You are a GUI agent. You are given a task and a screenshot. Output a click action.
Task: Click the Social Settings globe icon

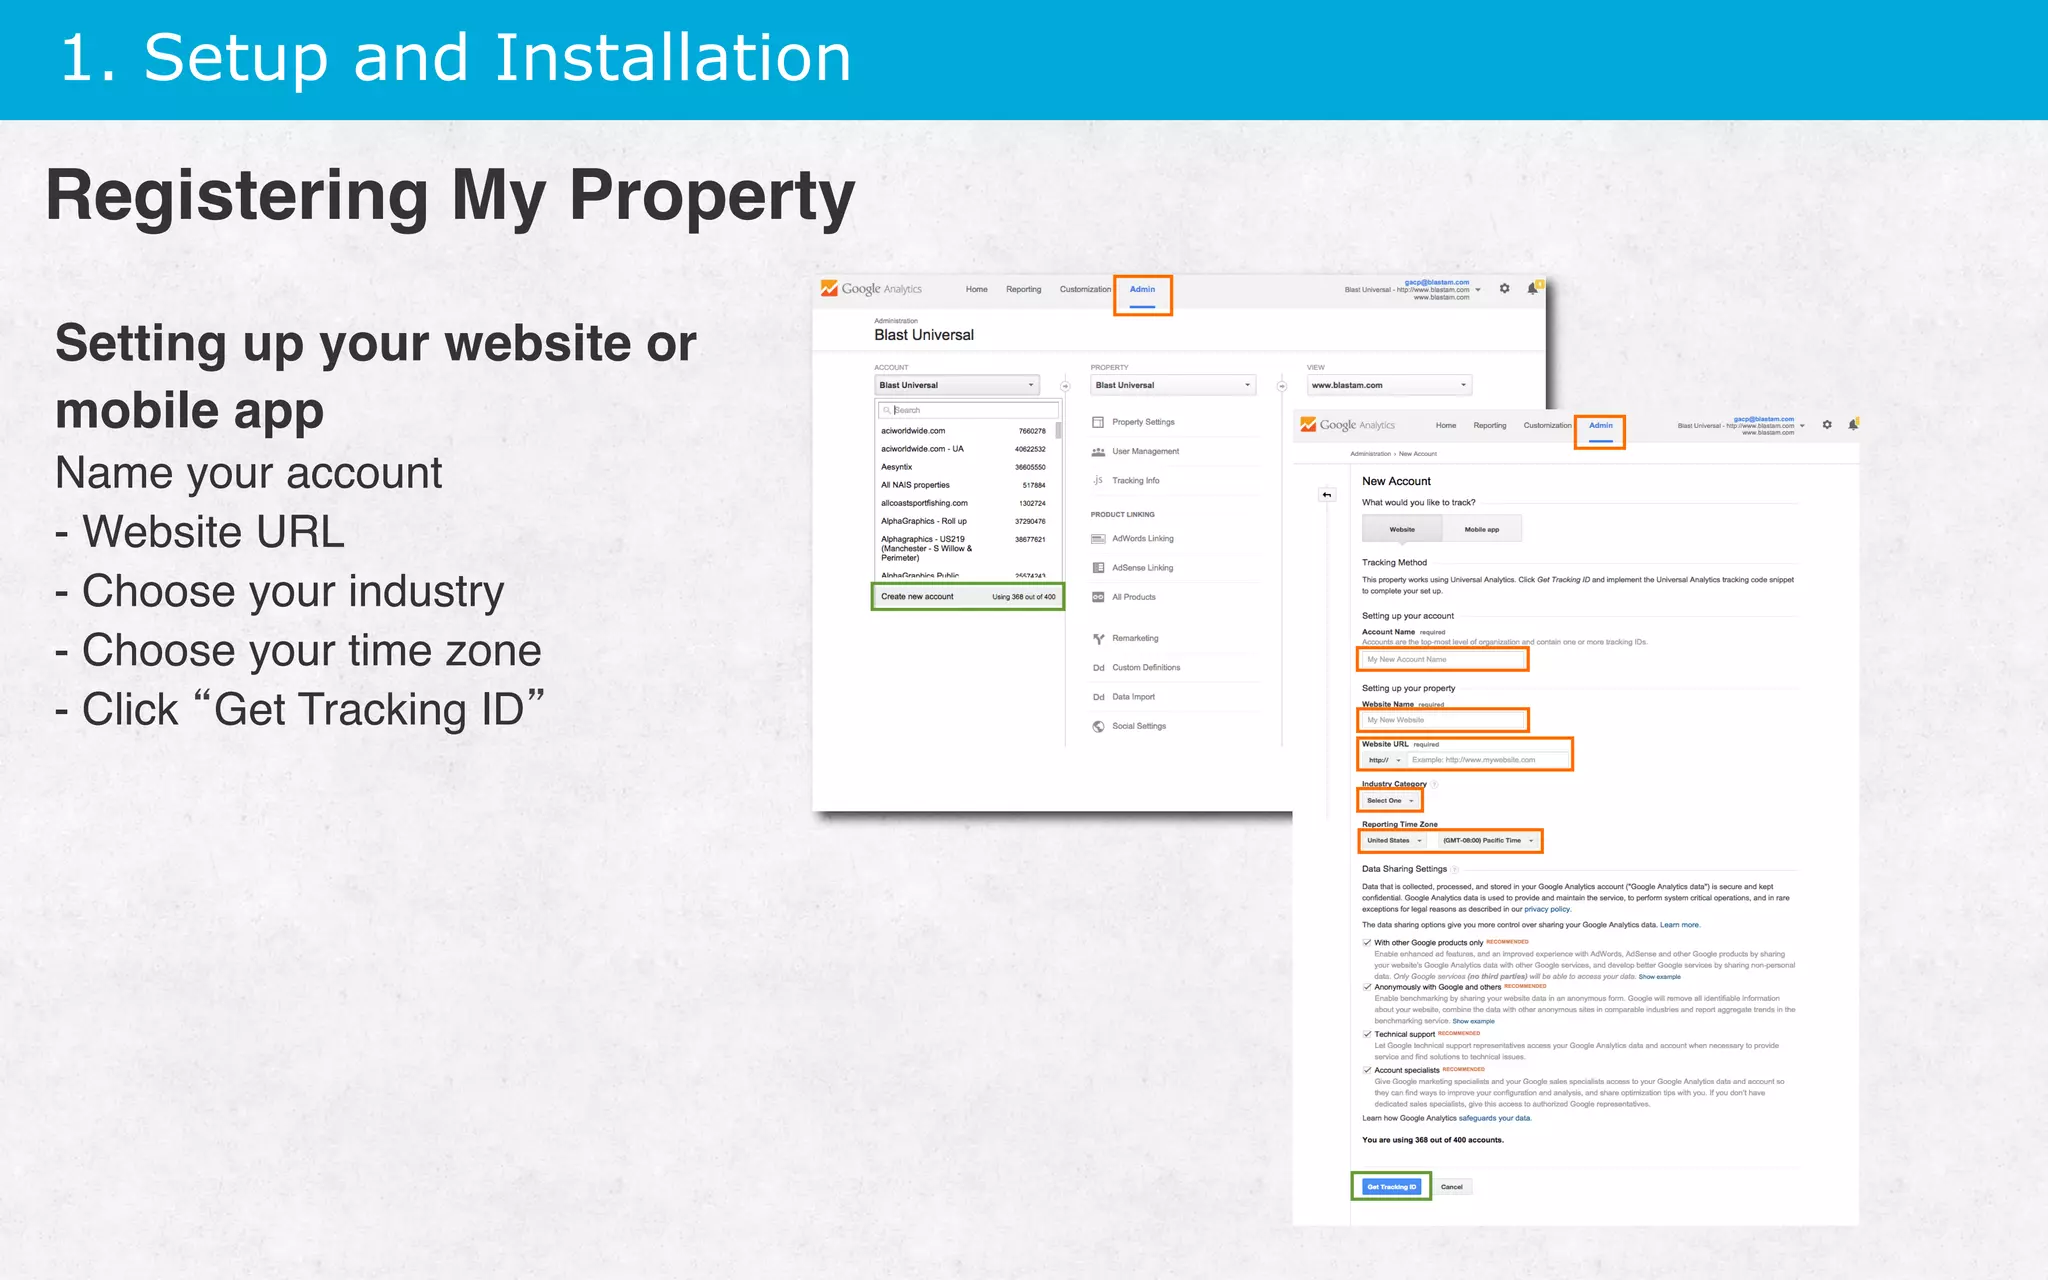click(x=1098, y=727)
